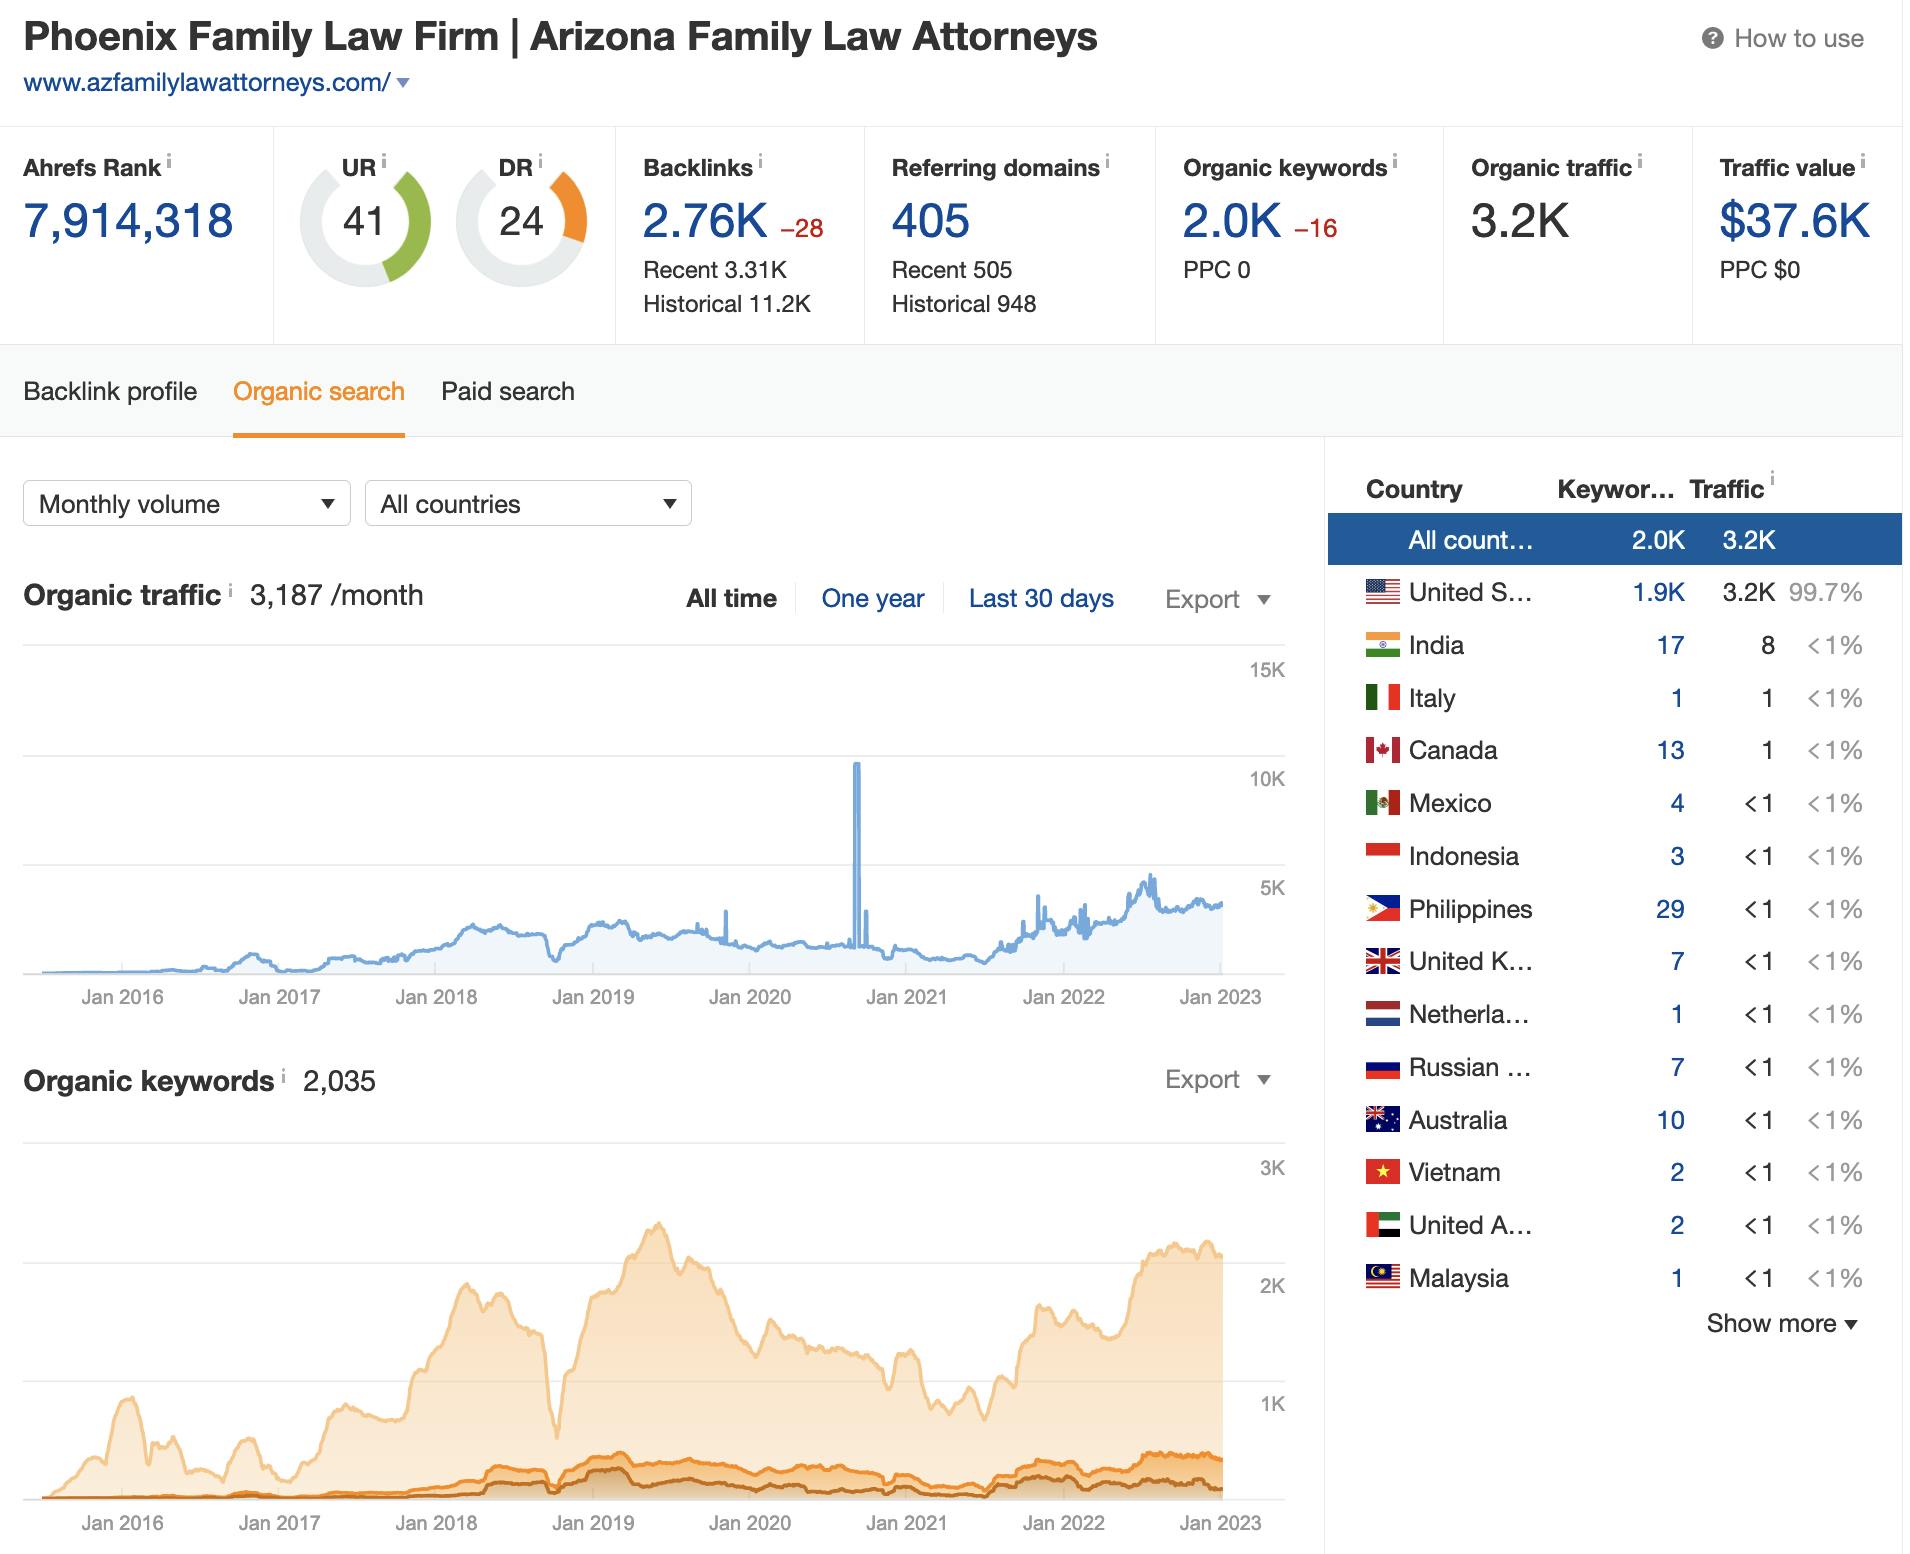This screenshot has width=1910, height=1554.
Task: Open the www.azfamilylawattorneys.com link
Action: coord(207,83)
